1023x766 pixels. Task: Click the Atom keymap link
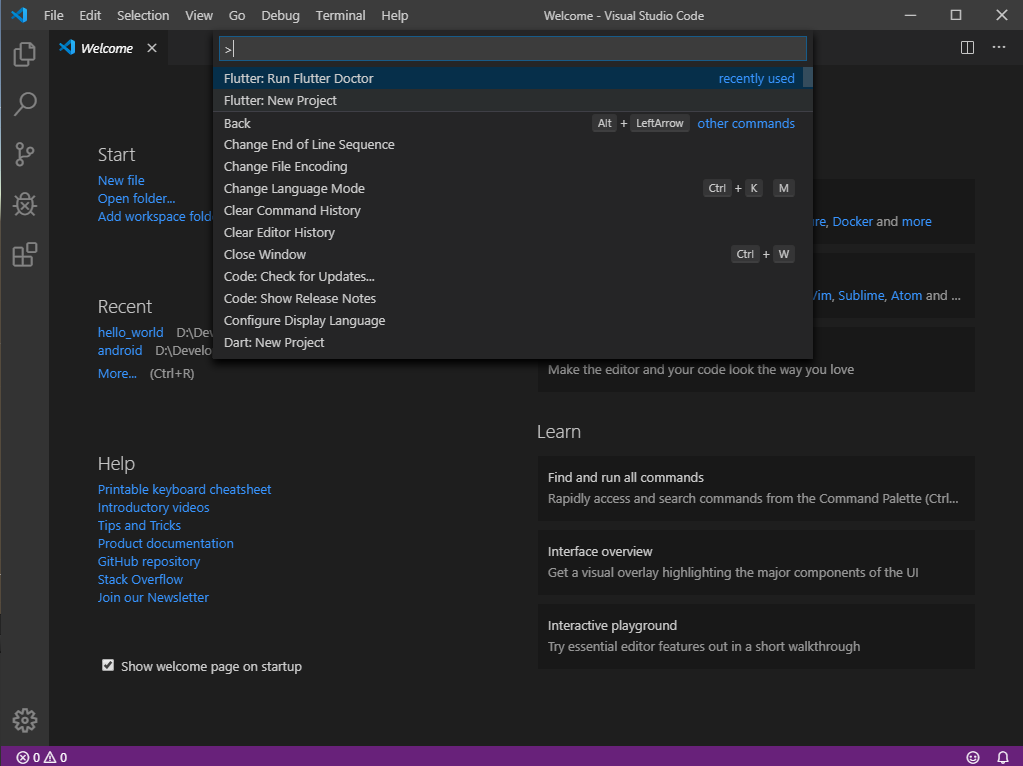(906, 296)
